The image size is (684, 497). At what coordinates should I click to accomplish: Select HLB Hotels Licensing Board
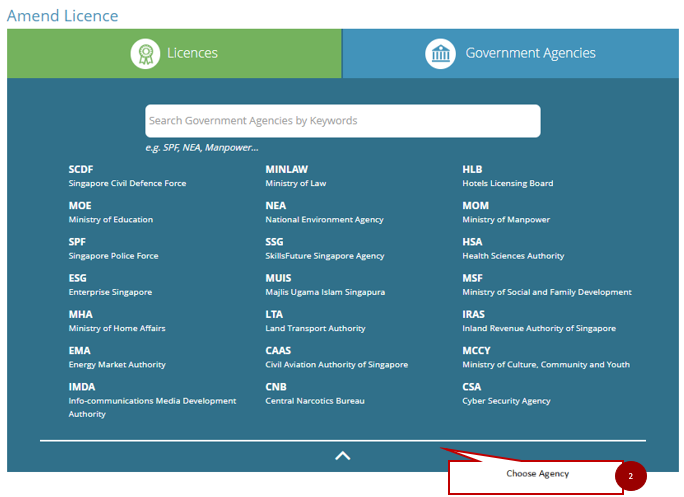tap(507, 176)
